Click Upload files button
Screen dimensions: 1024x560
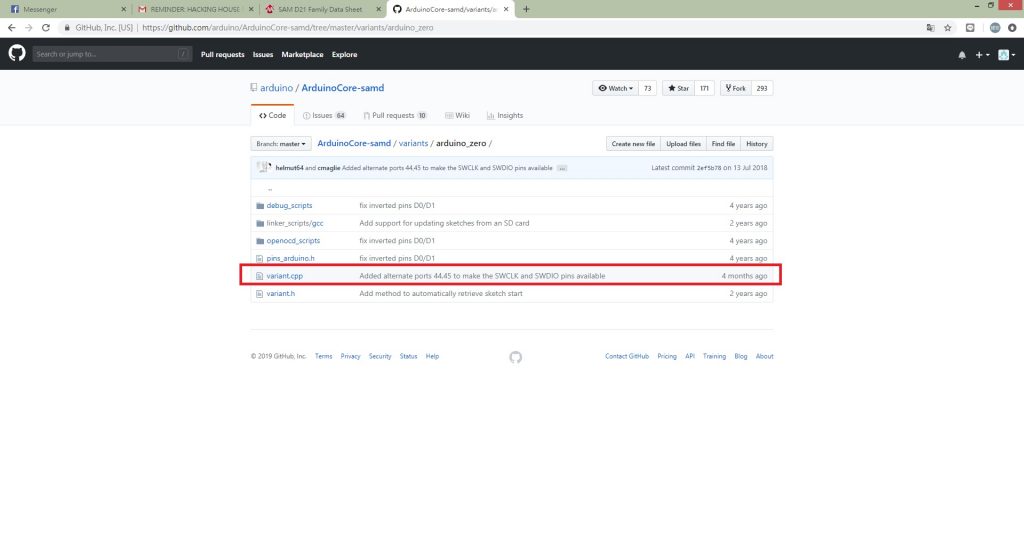pos(683,144)
